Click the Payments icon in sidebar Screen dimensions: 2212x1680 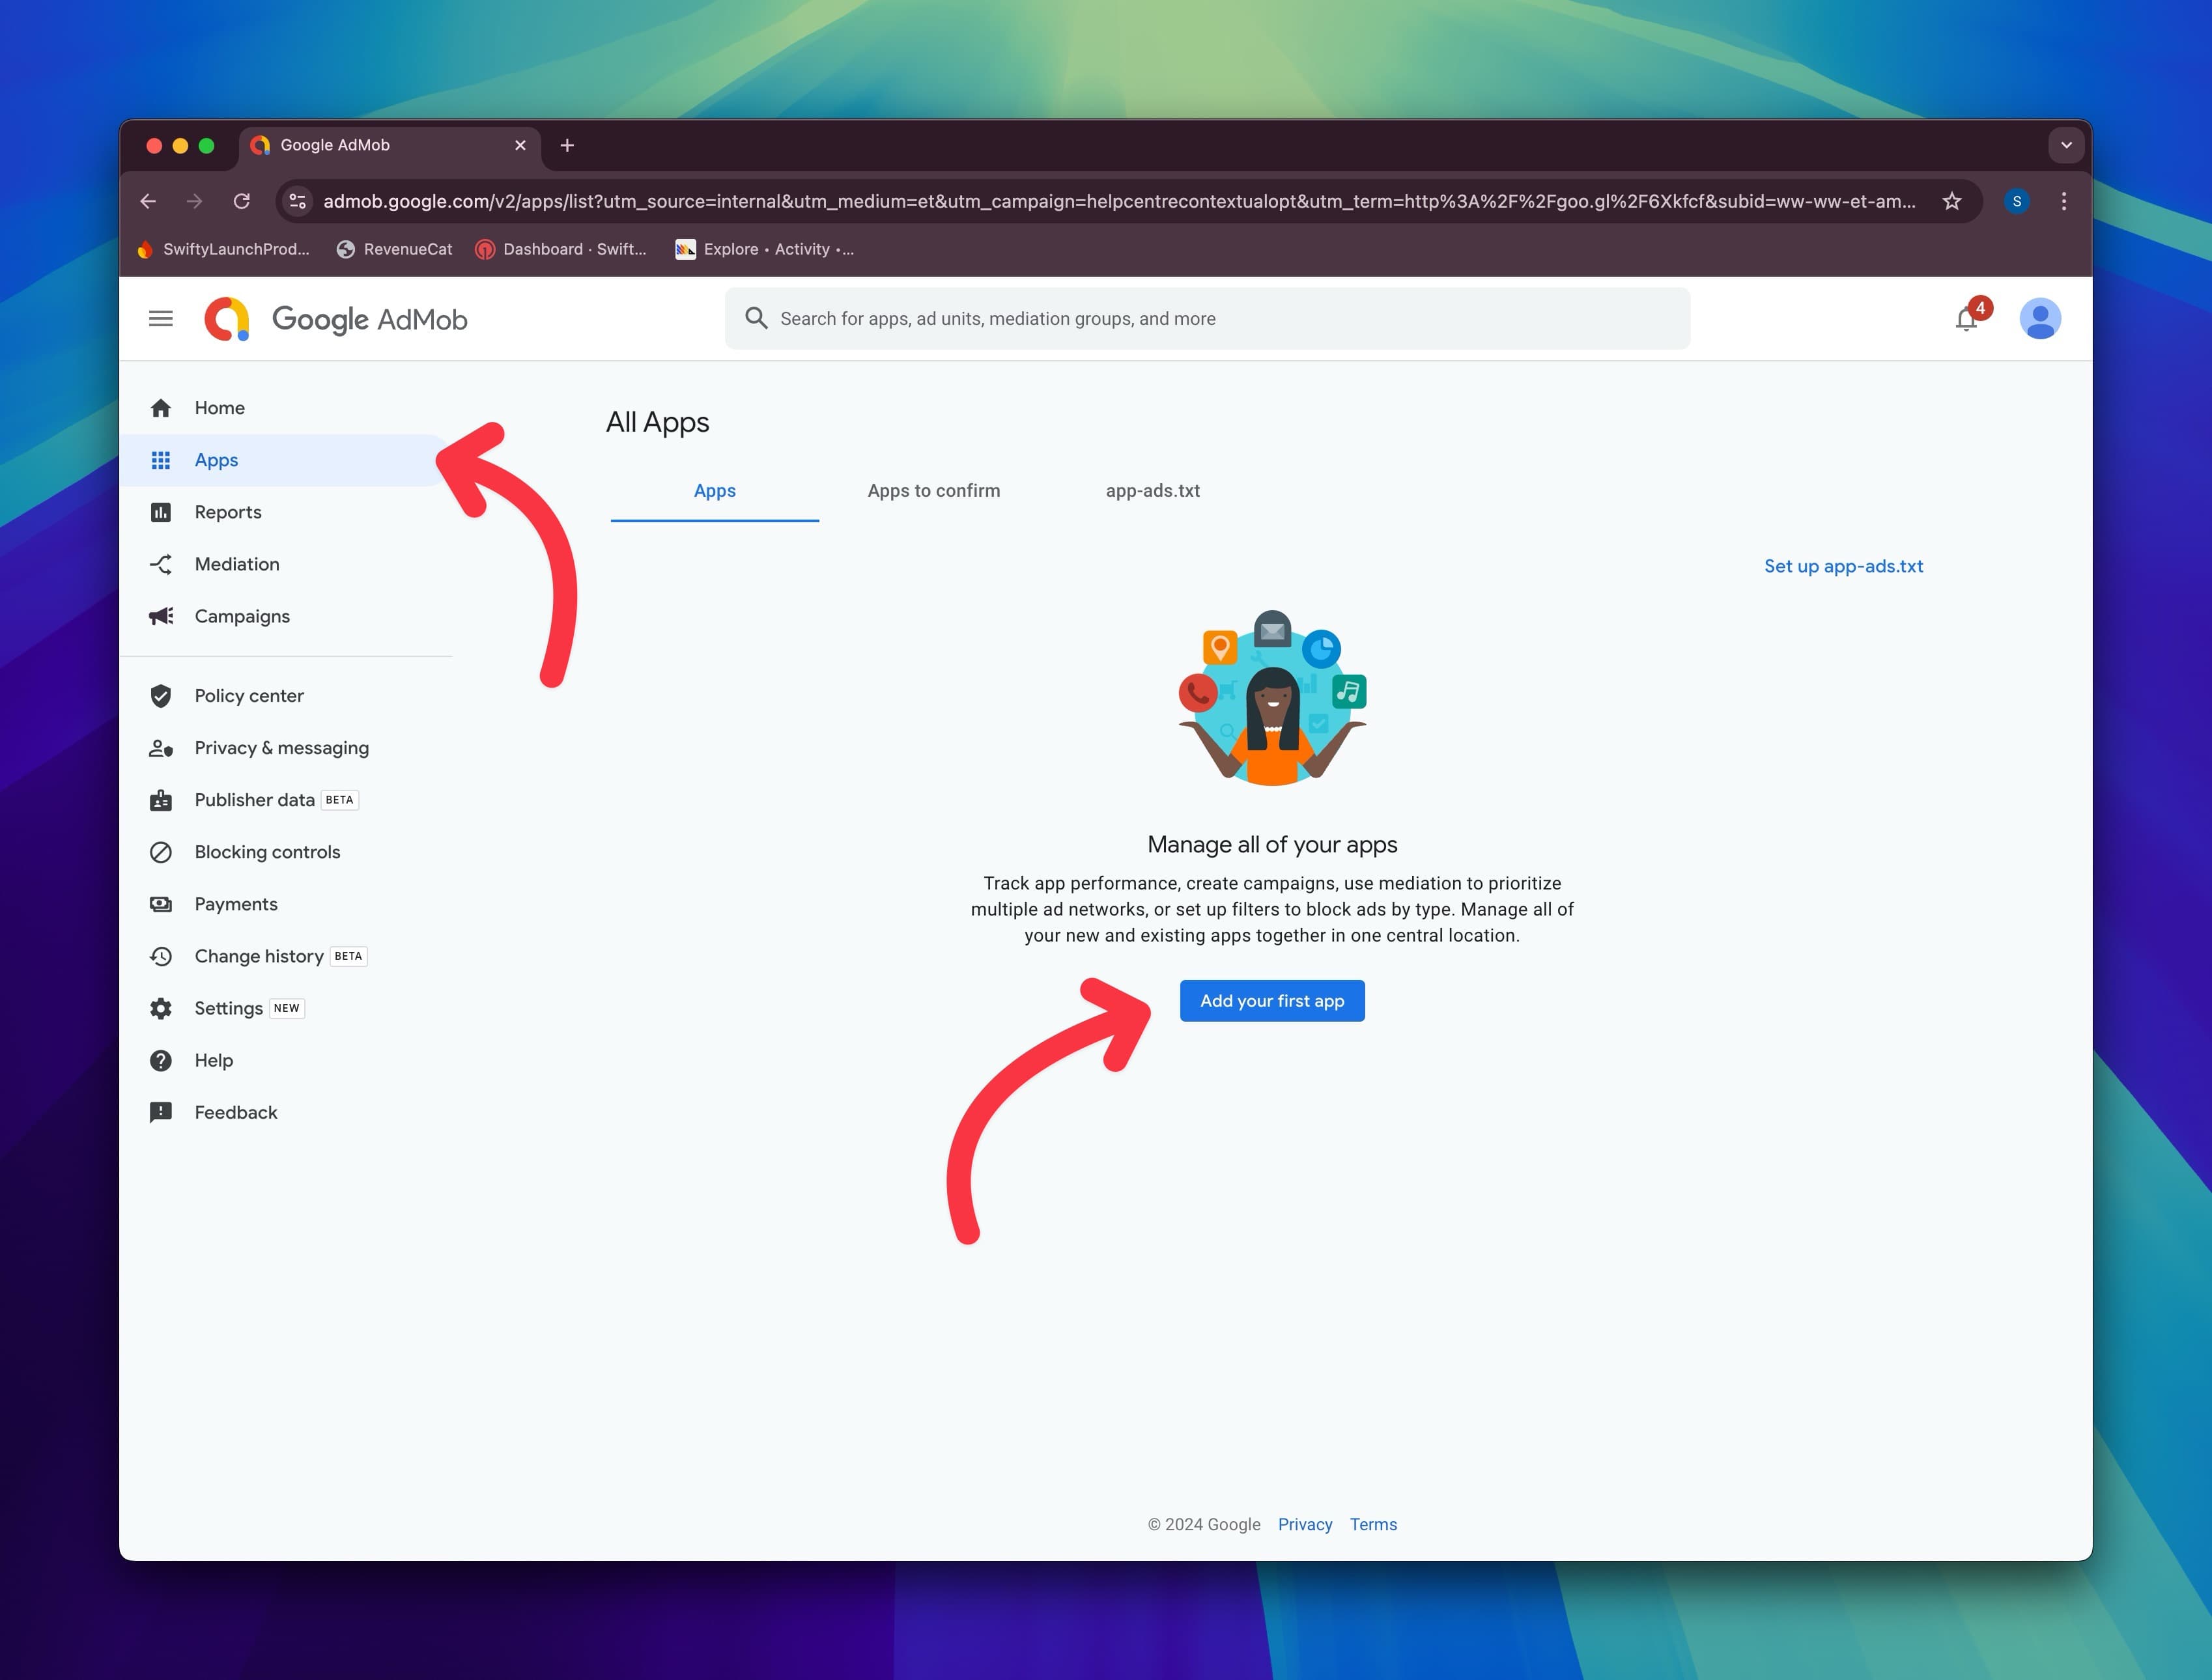162,904
